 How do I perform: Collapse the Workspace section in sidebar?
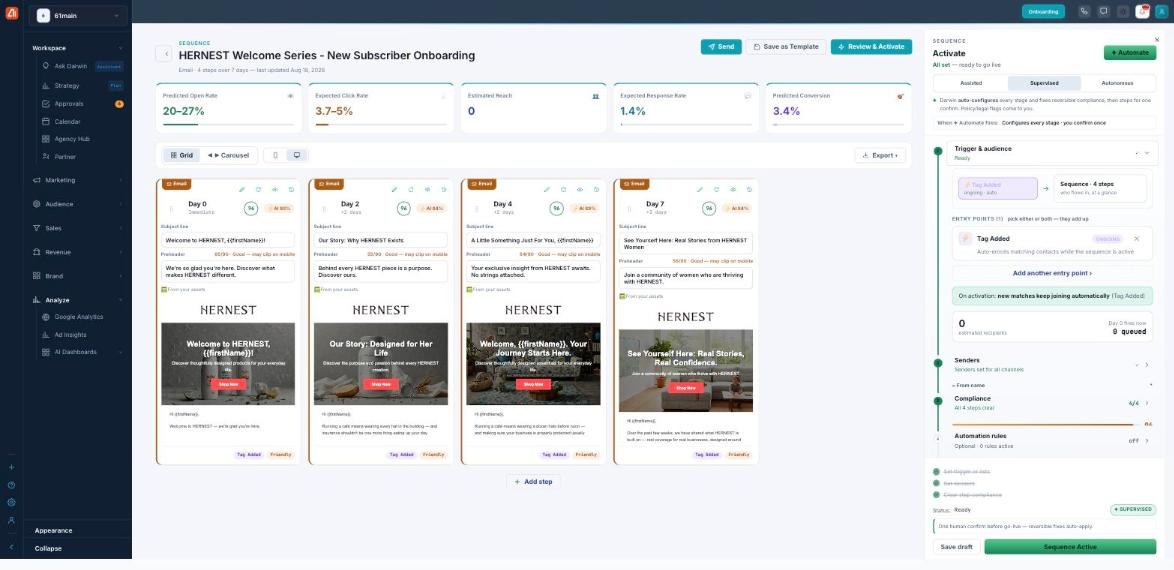[121, 48]
